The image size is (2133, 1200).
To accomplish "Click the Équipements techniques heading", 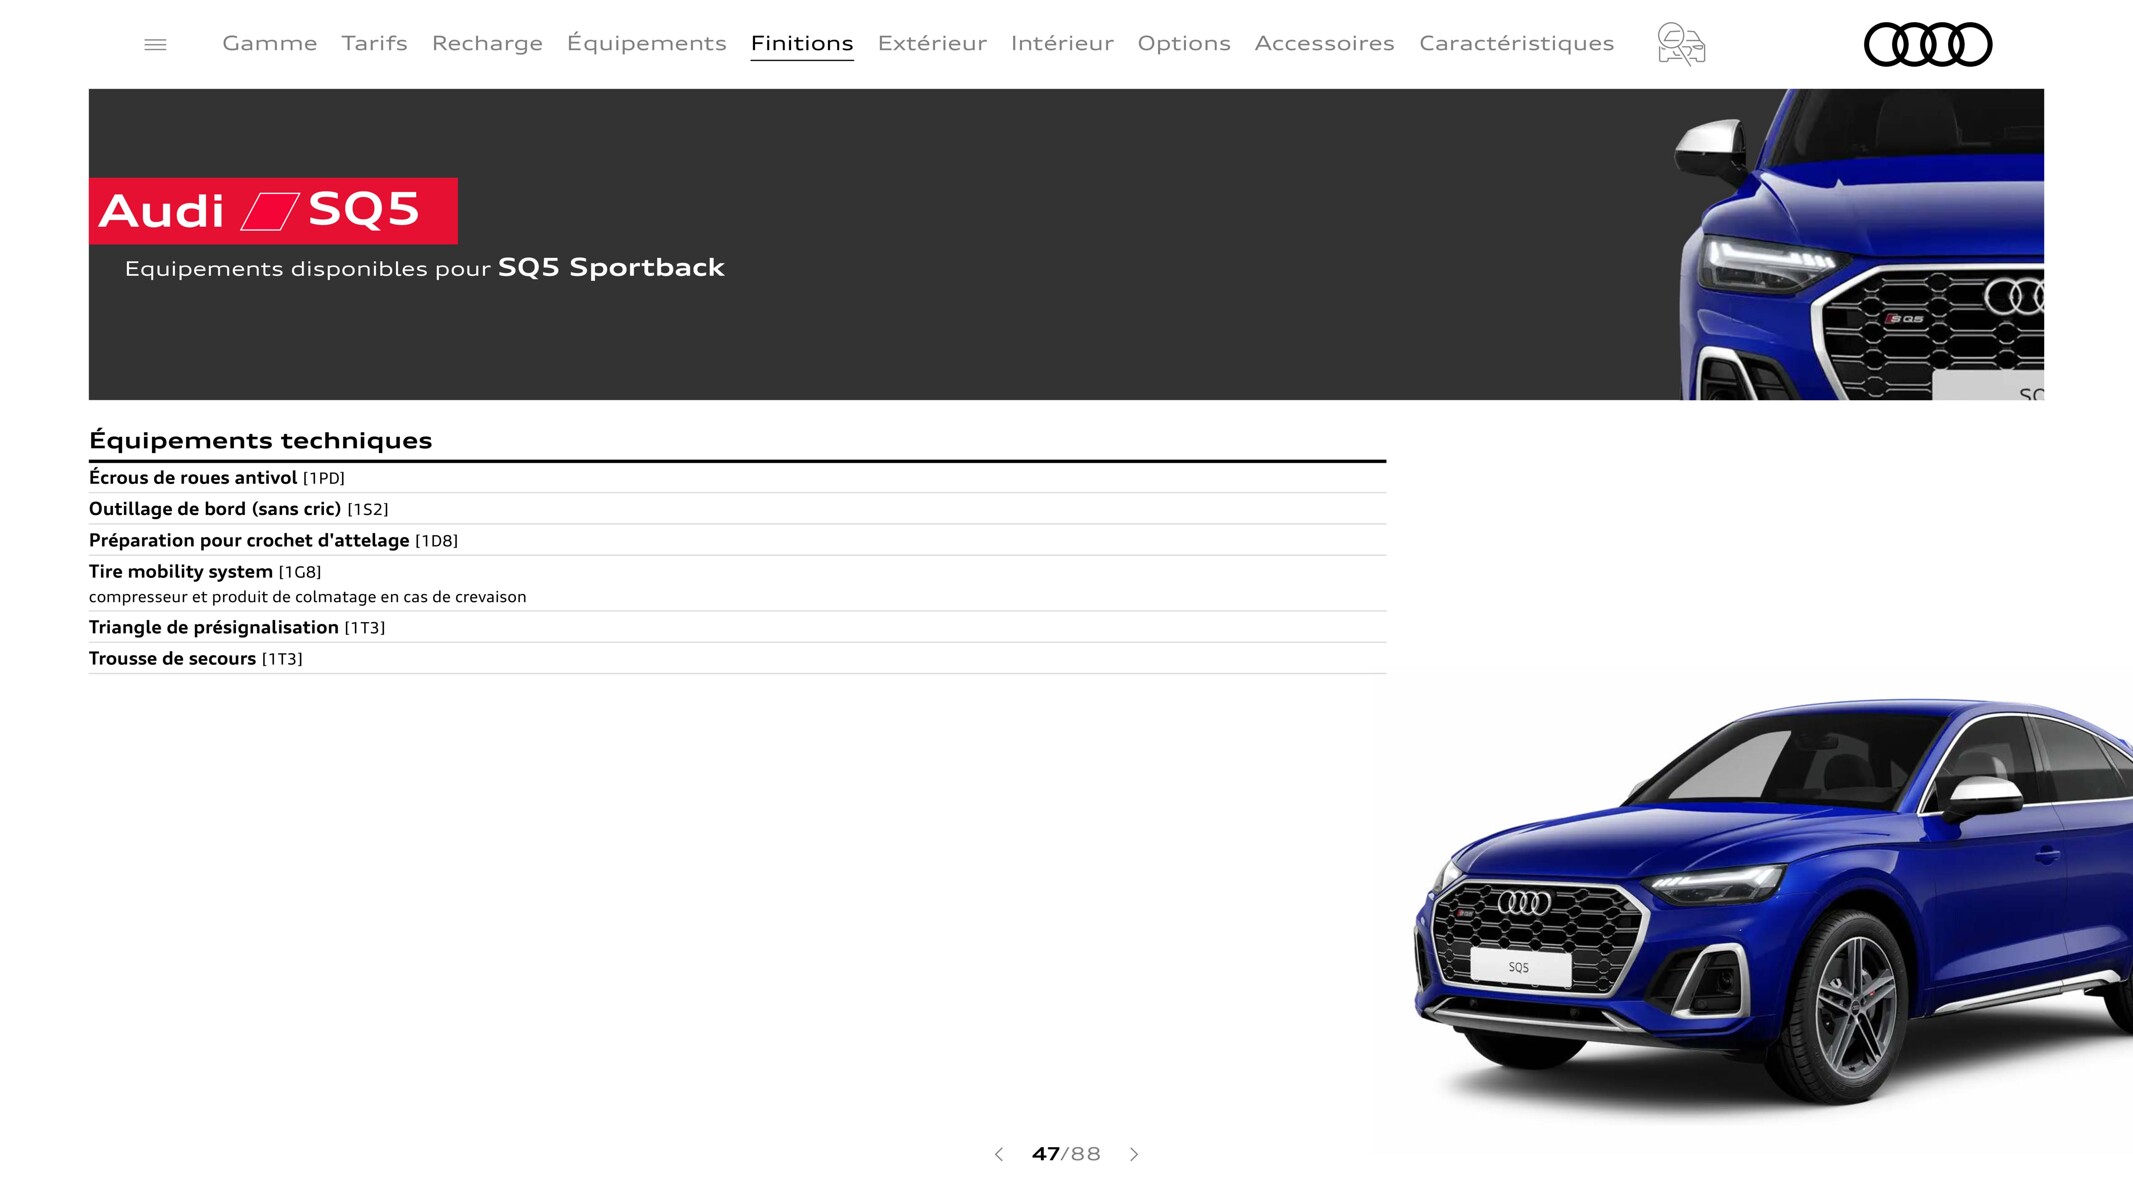I will (260, 440).
